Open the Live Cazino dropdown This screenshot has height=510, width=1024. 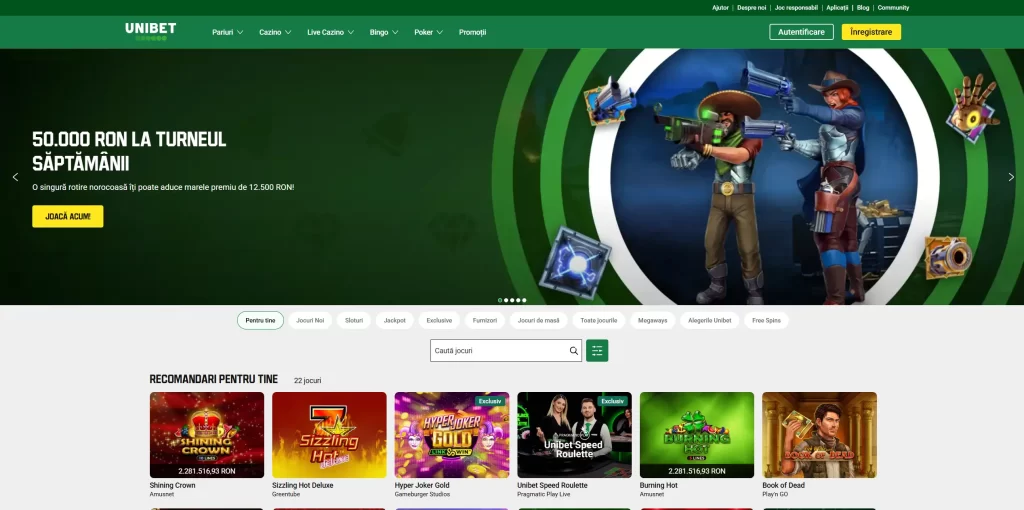point(330,32)
